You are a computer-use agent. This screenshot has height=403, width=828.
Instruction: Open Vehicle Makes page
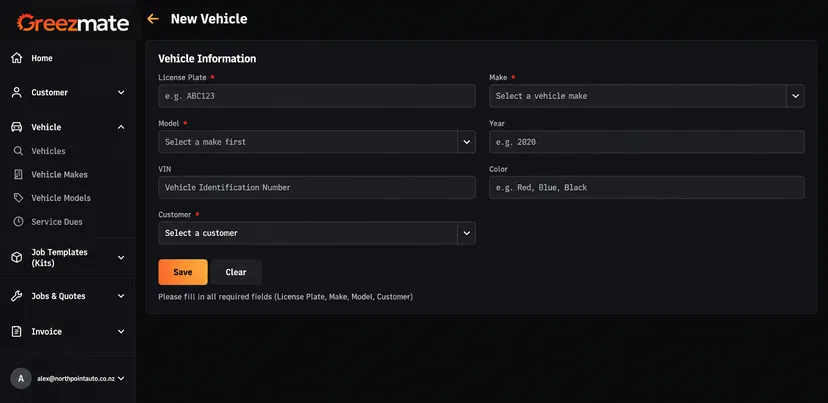(60, 174)
